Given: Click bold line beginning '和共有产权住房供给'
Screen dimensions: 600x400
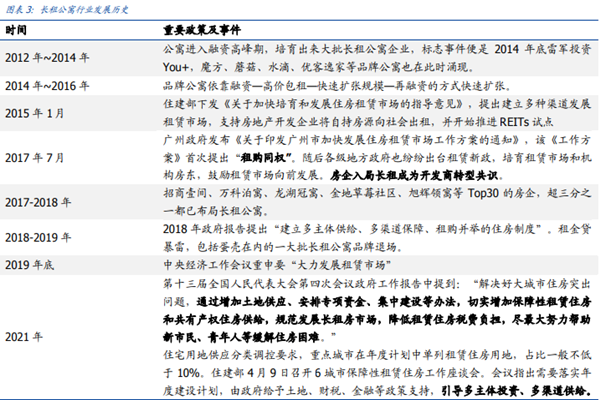Looking at the screenshot, I should [x=377, y=319].
